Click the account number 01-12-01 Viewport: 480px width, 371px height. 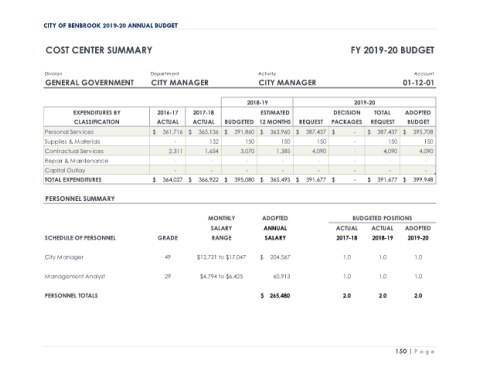(x=418, y=82)
